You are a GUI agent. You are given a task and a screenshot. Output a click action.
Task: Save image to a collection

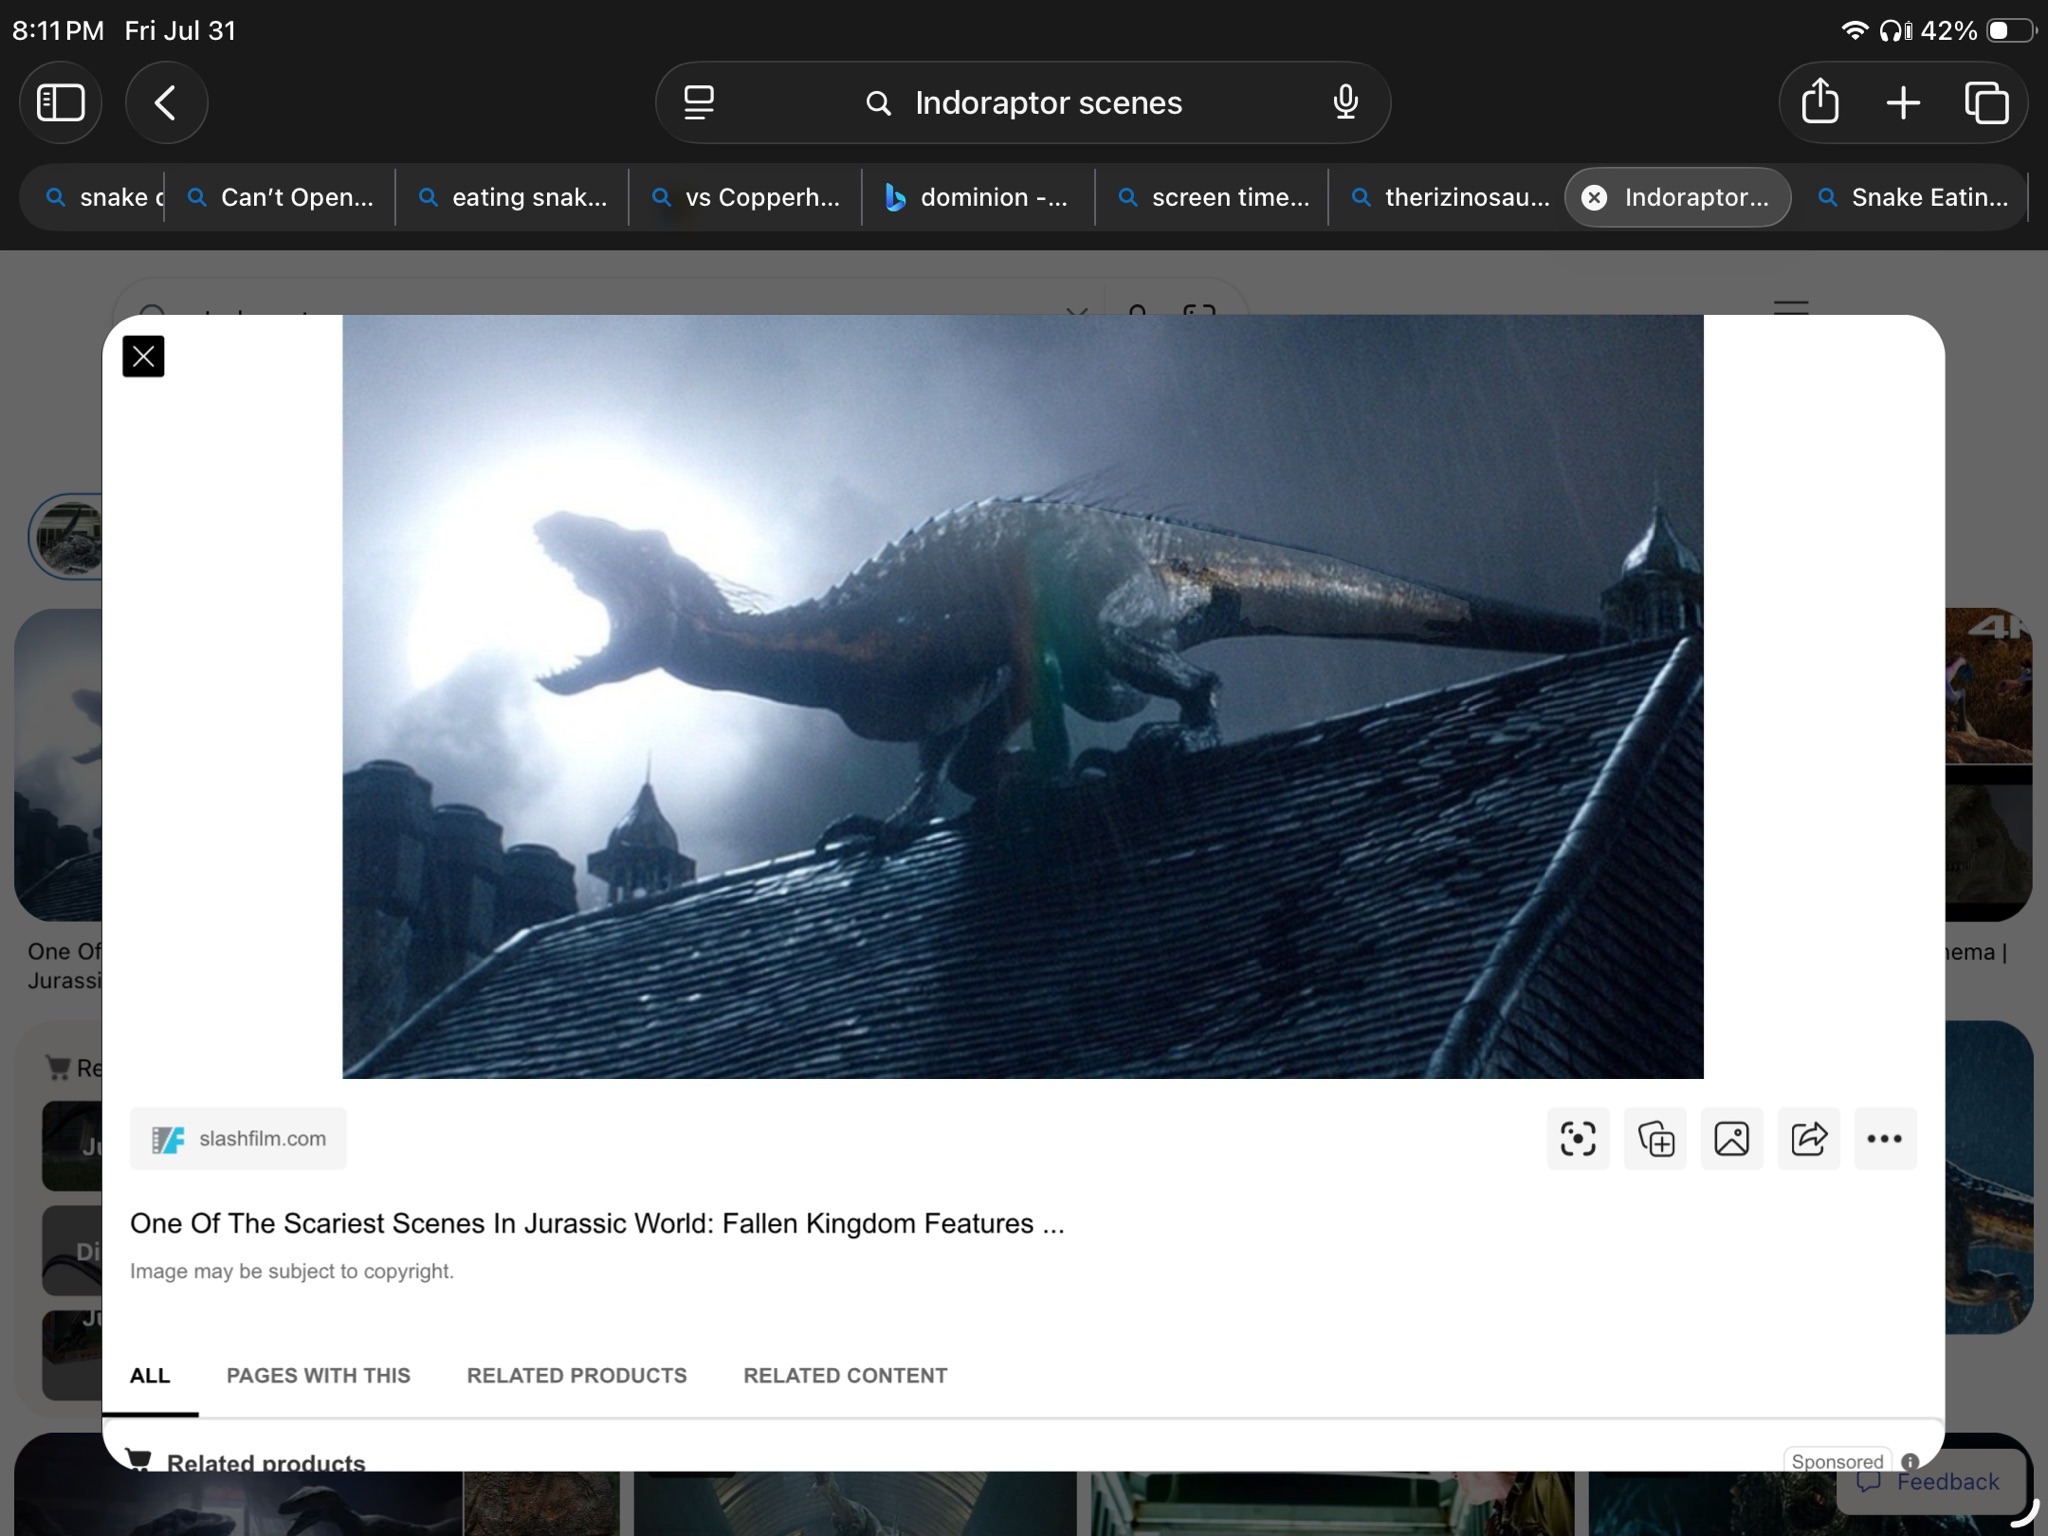click(1655, 1138)
